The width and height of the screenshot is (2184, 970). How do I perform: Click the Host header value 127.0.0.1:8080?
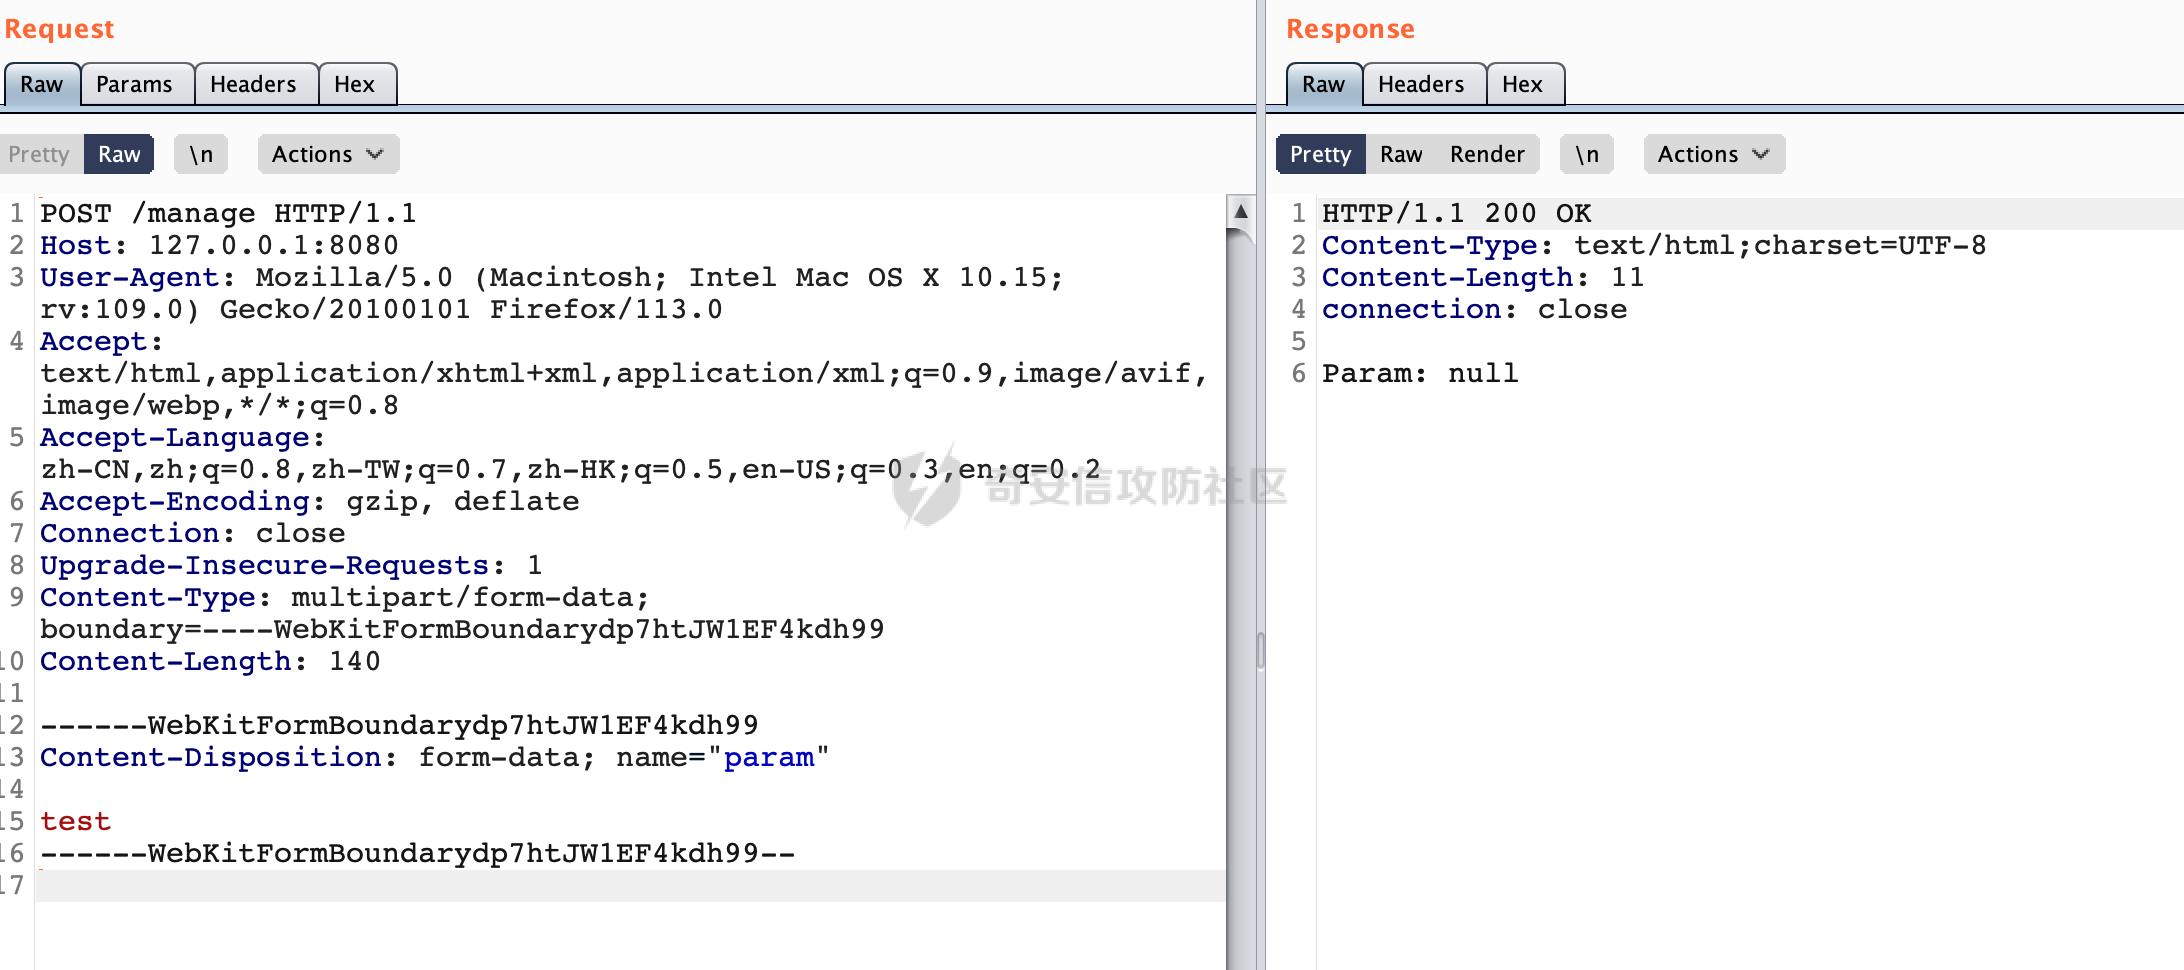pyautogui.click(x=273, y=245)
